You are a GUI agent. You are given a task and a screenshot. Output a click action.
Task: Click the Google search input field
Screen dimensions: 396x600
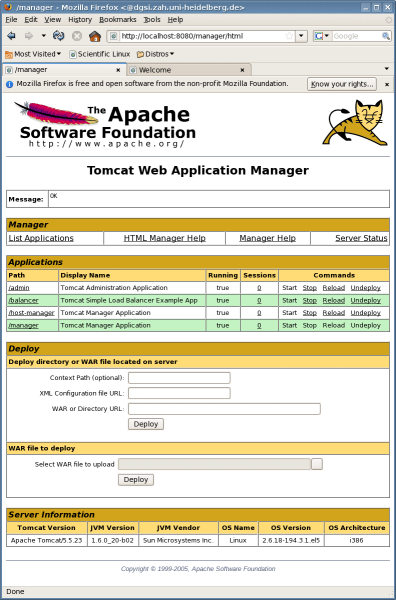pos(357,36)
